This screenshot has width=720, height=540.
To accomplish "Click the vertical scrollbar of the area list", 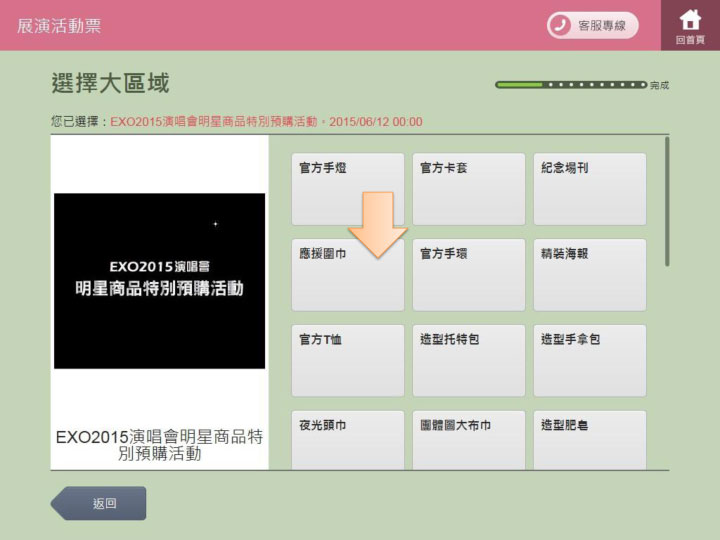I will (x=667, y=201).
